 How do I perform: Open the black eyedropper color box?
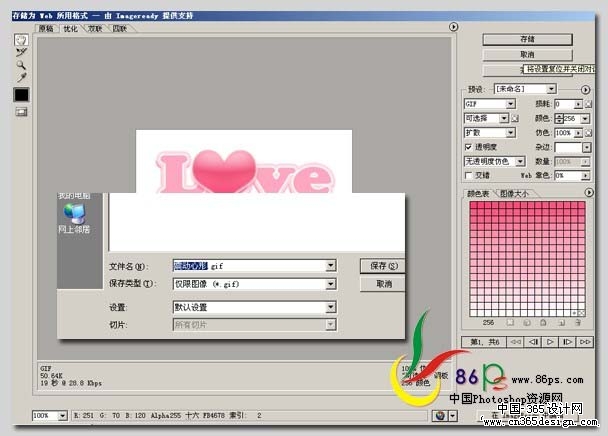click(21, 95)
